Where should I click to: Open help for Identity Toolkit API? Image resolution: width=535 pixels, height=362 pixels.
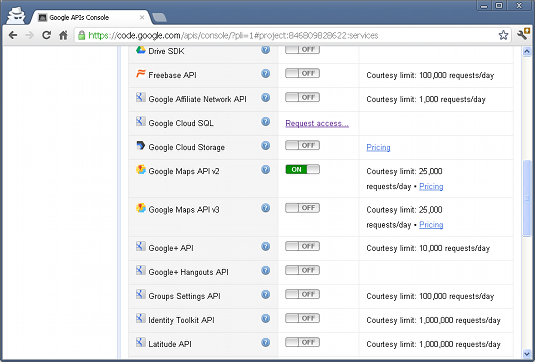tap(265, 318)
